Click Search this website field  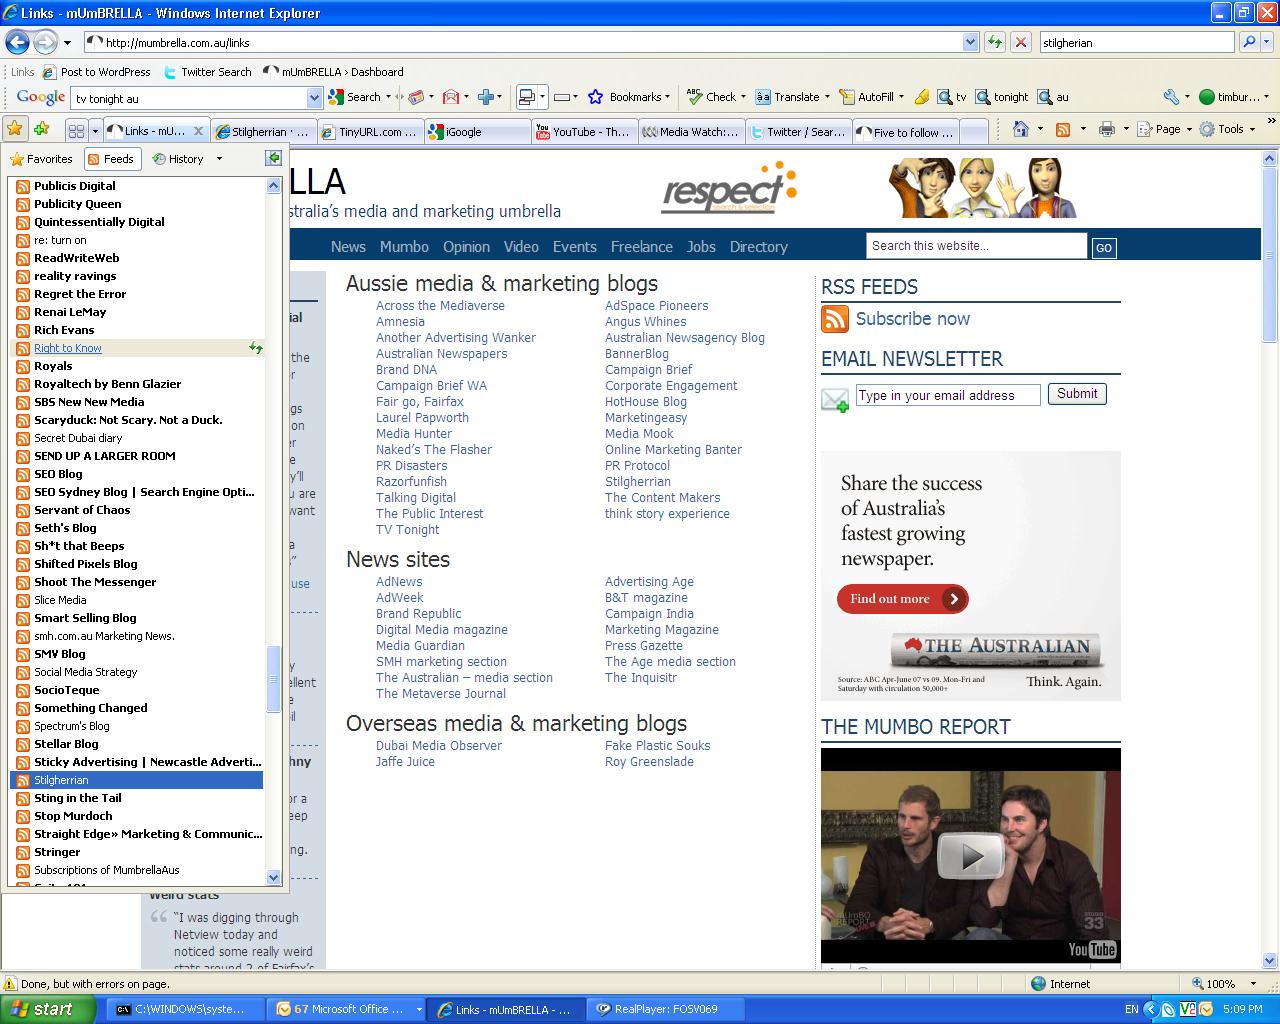(x=976, y=246)
